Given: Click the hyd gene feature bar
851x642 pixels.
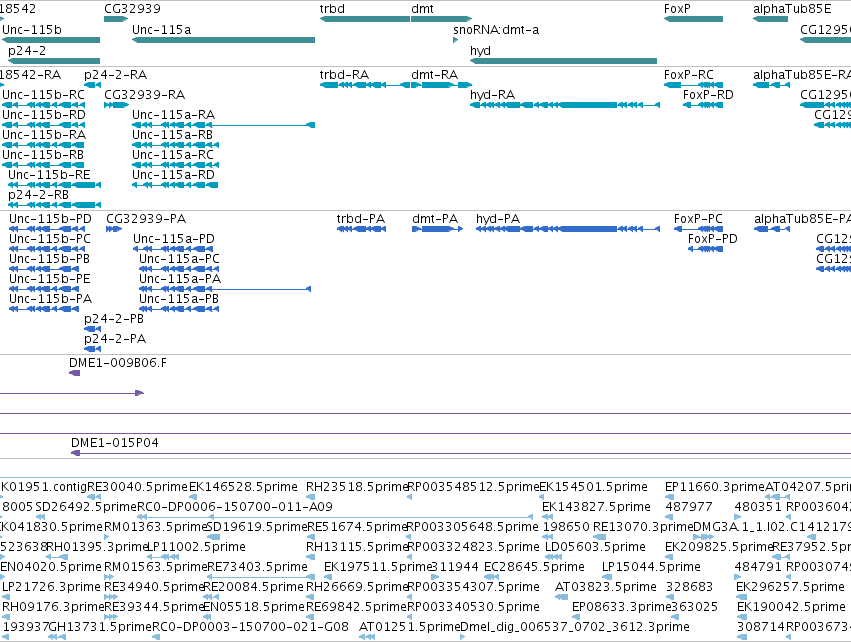Looking at the screenshot, I should tap(563, 61).
